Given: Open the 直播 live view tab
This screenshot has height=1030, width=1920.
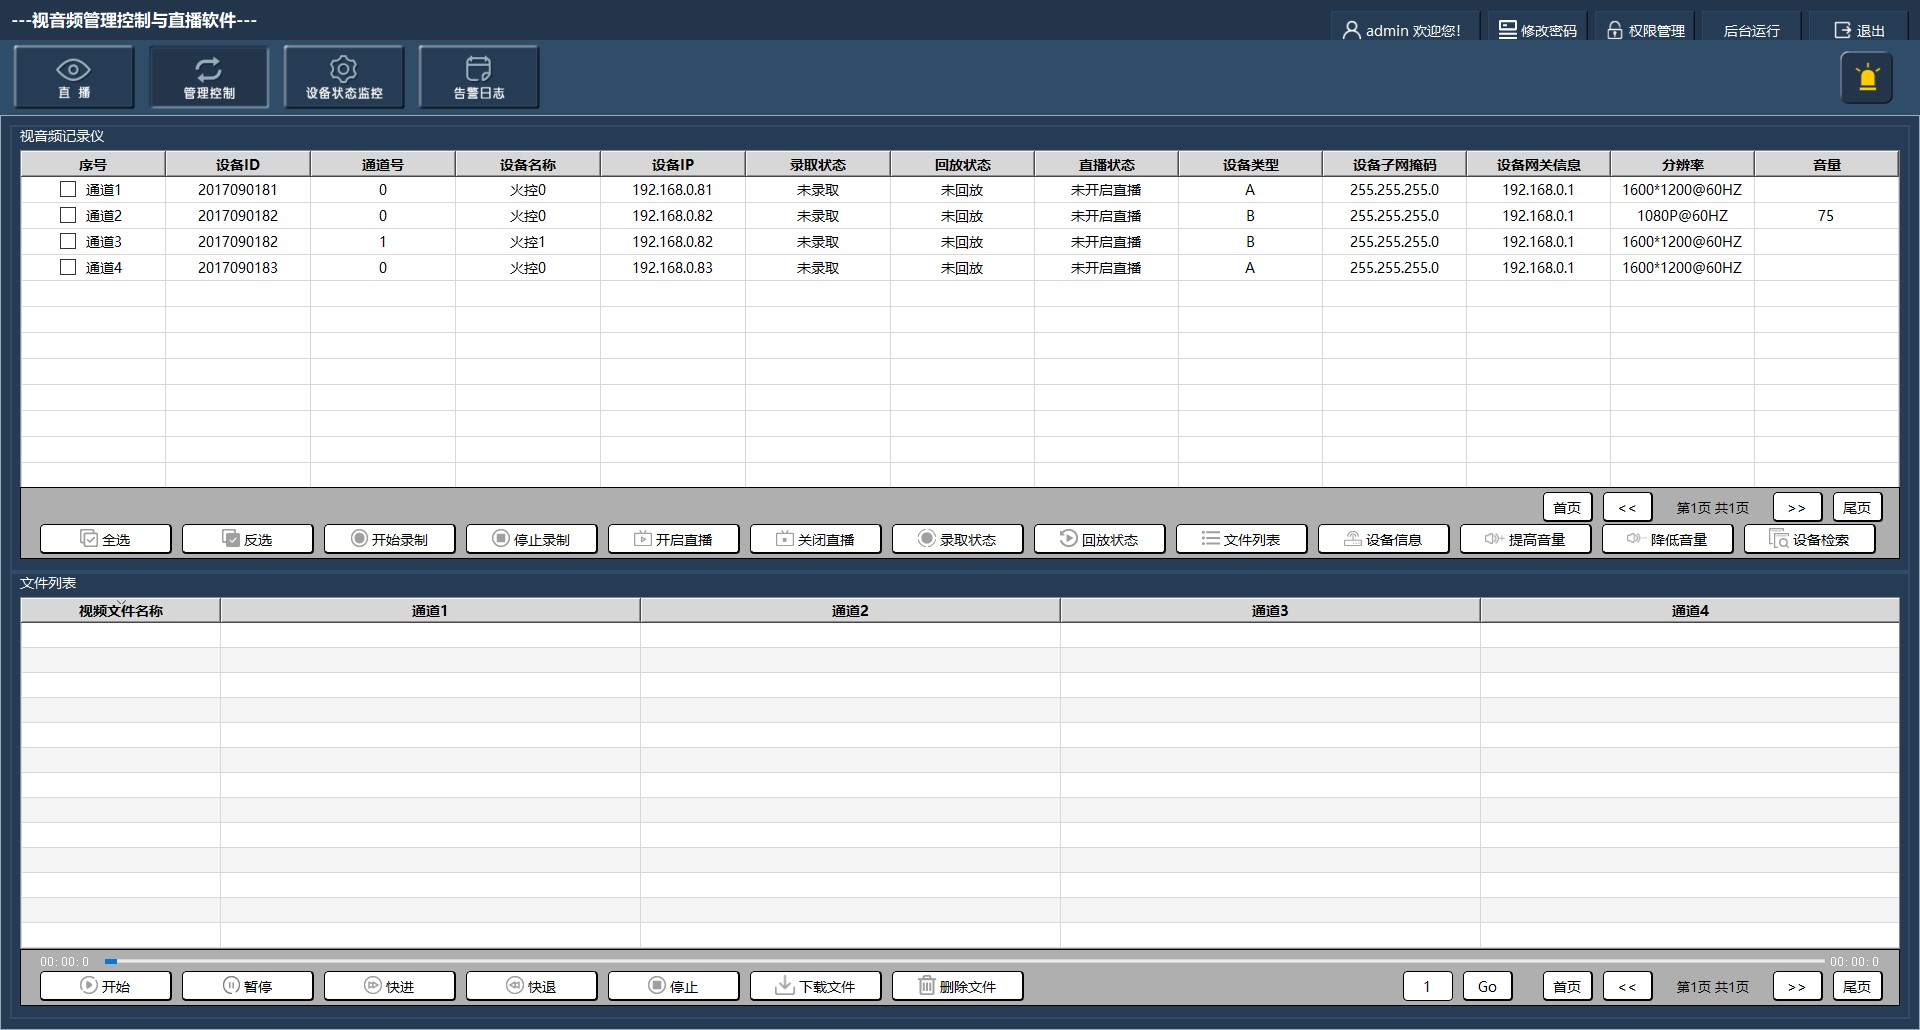Looking at the screenshot, I should click(74, 77).
